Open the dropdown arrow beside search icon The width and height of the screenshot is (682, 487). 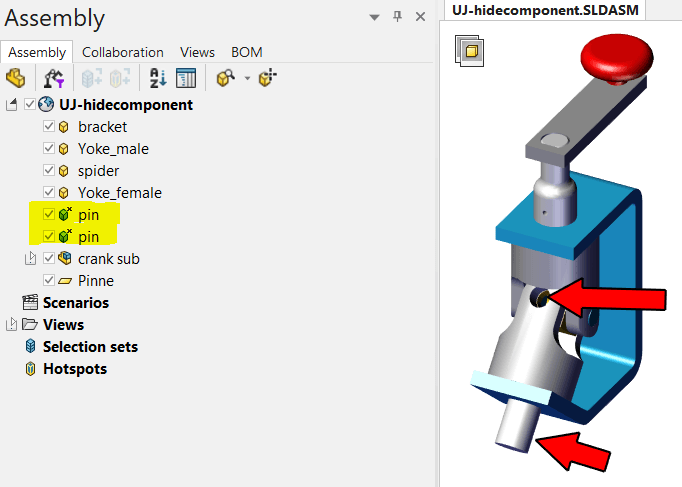[247, 78]
